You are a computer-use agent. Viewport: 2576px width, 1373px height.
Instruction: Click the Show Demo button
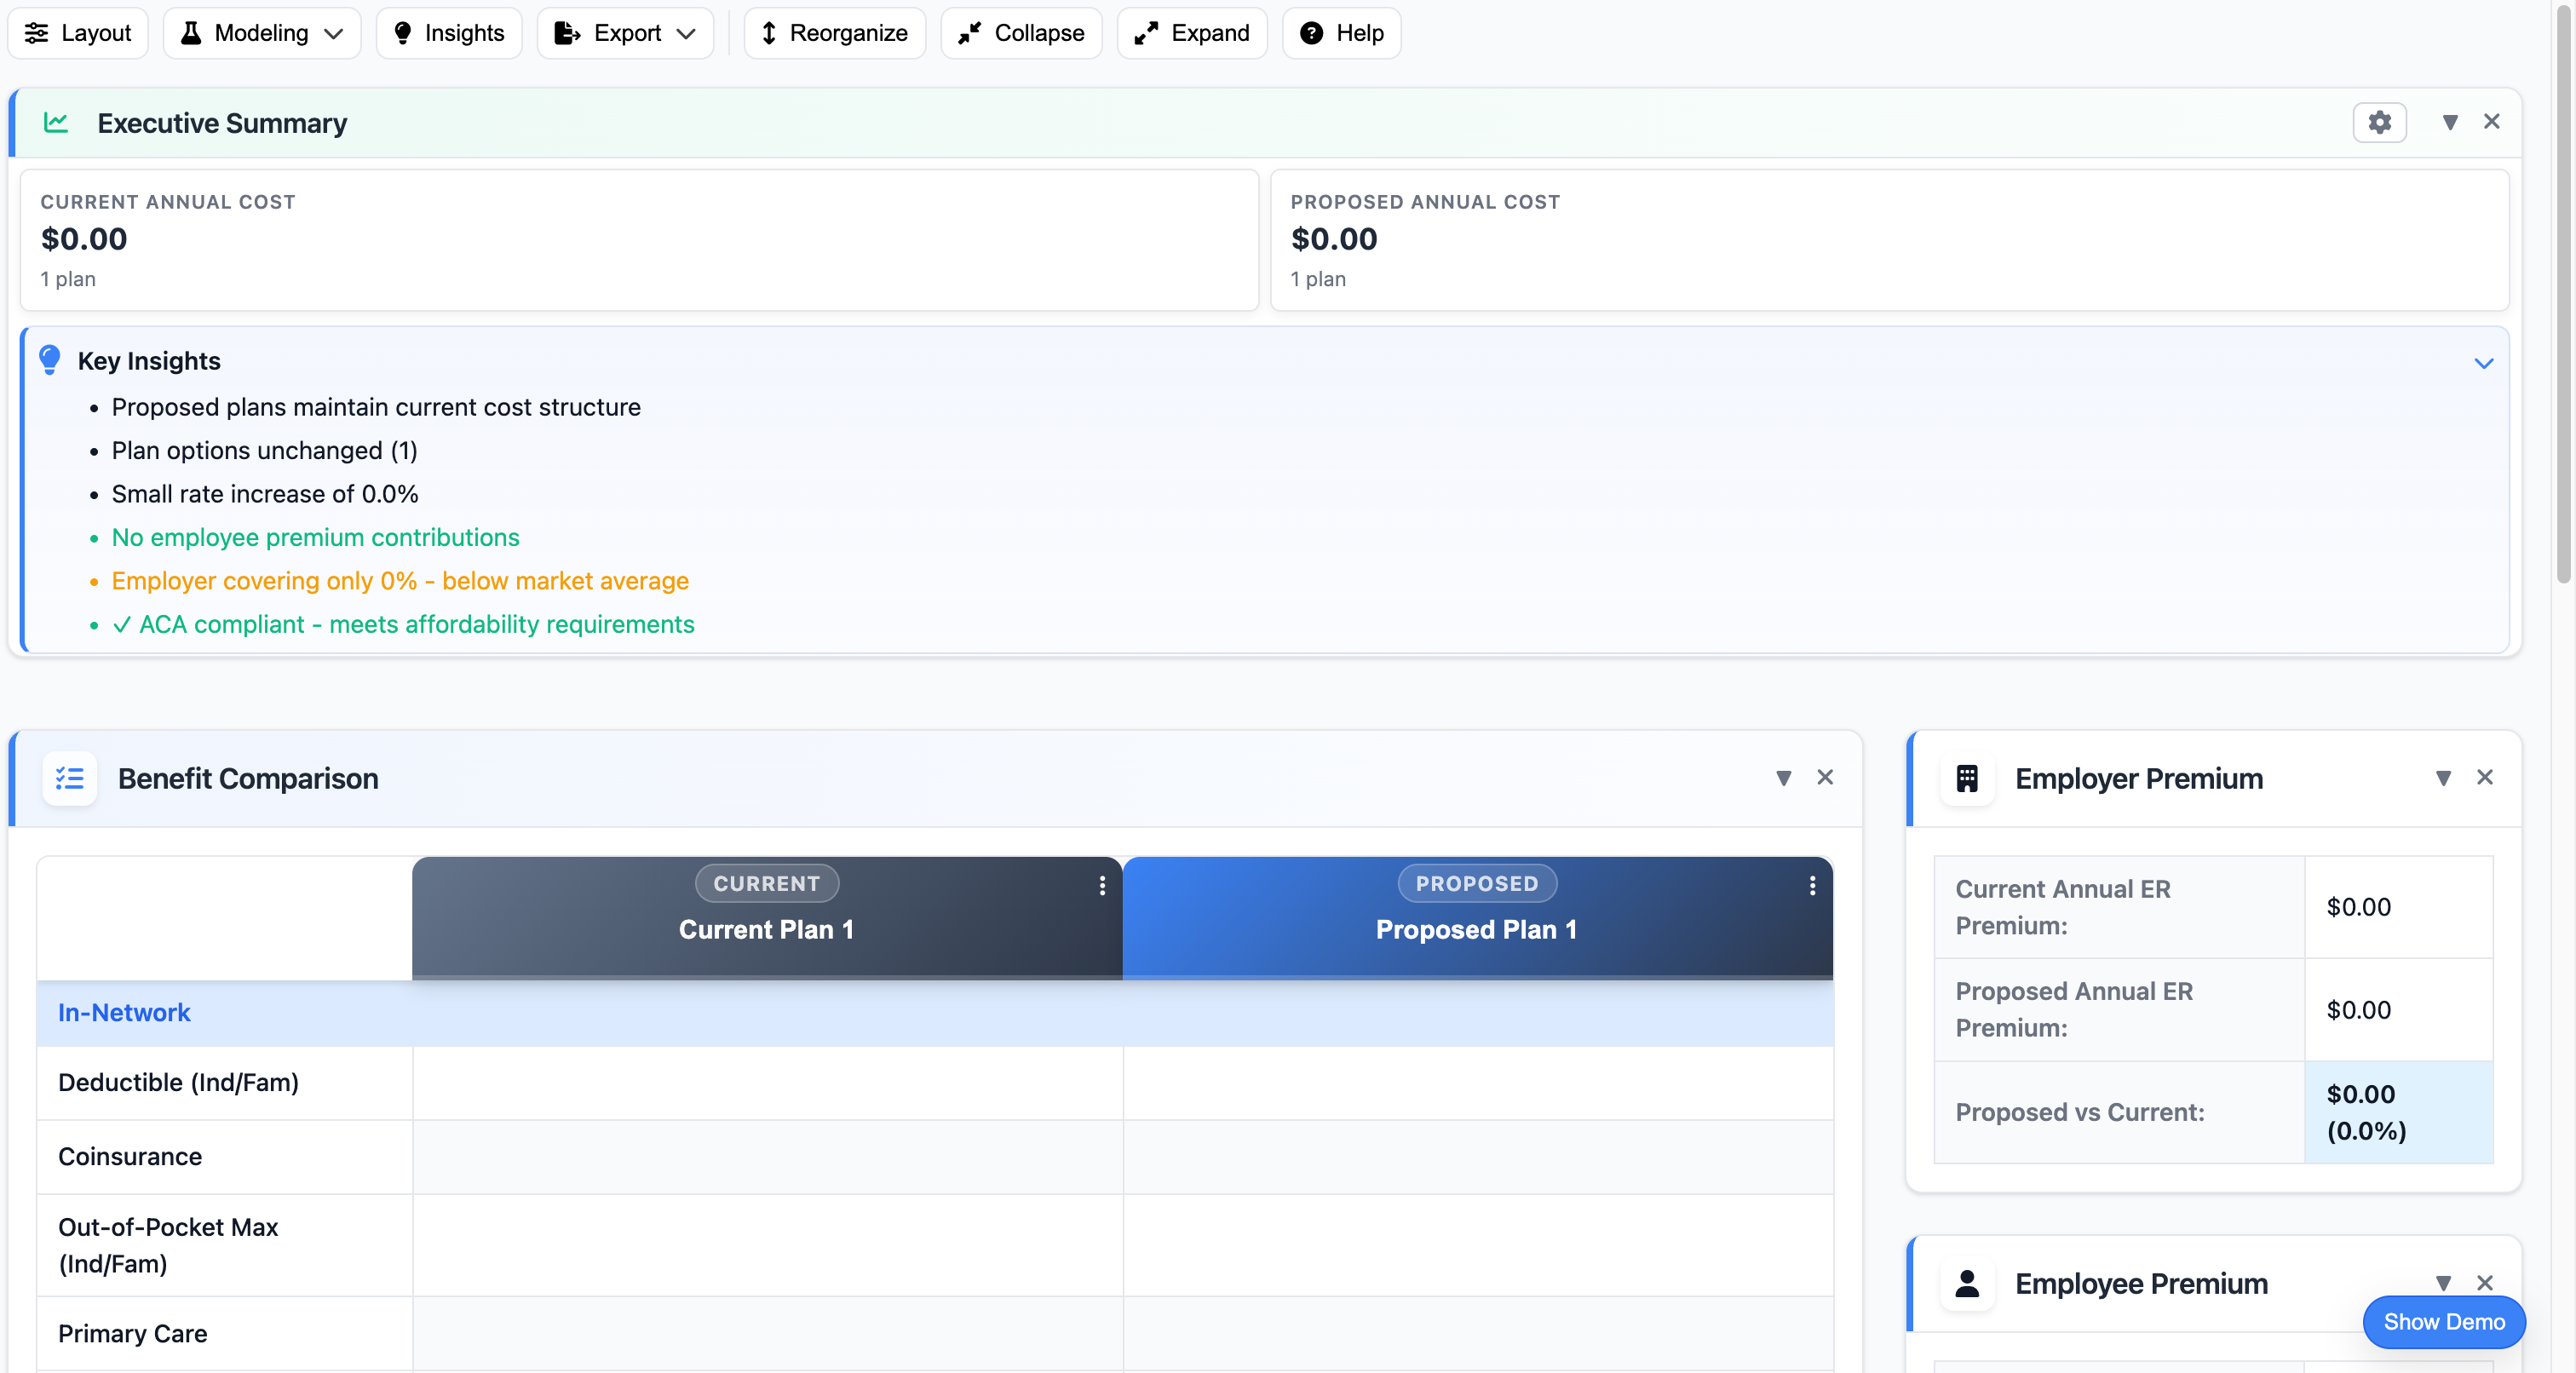[2444, 1321]
